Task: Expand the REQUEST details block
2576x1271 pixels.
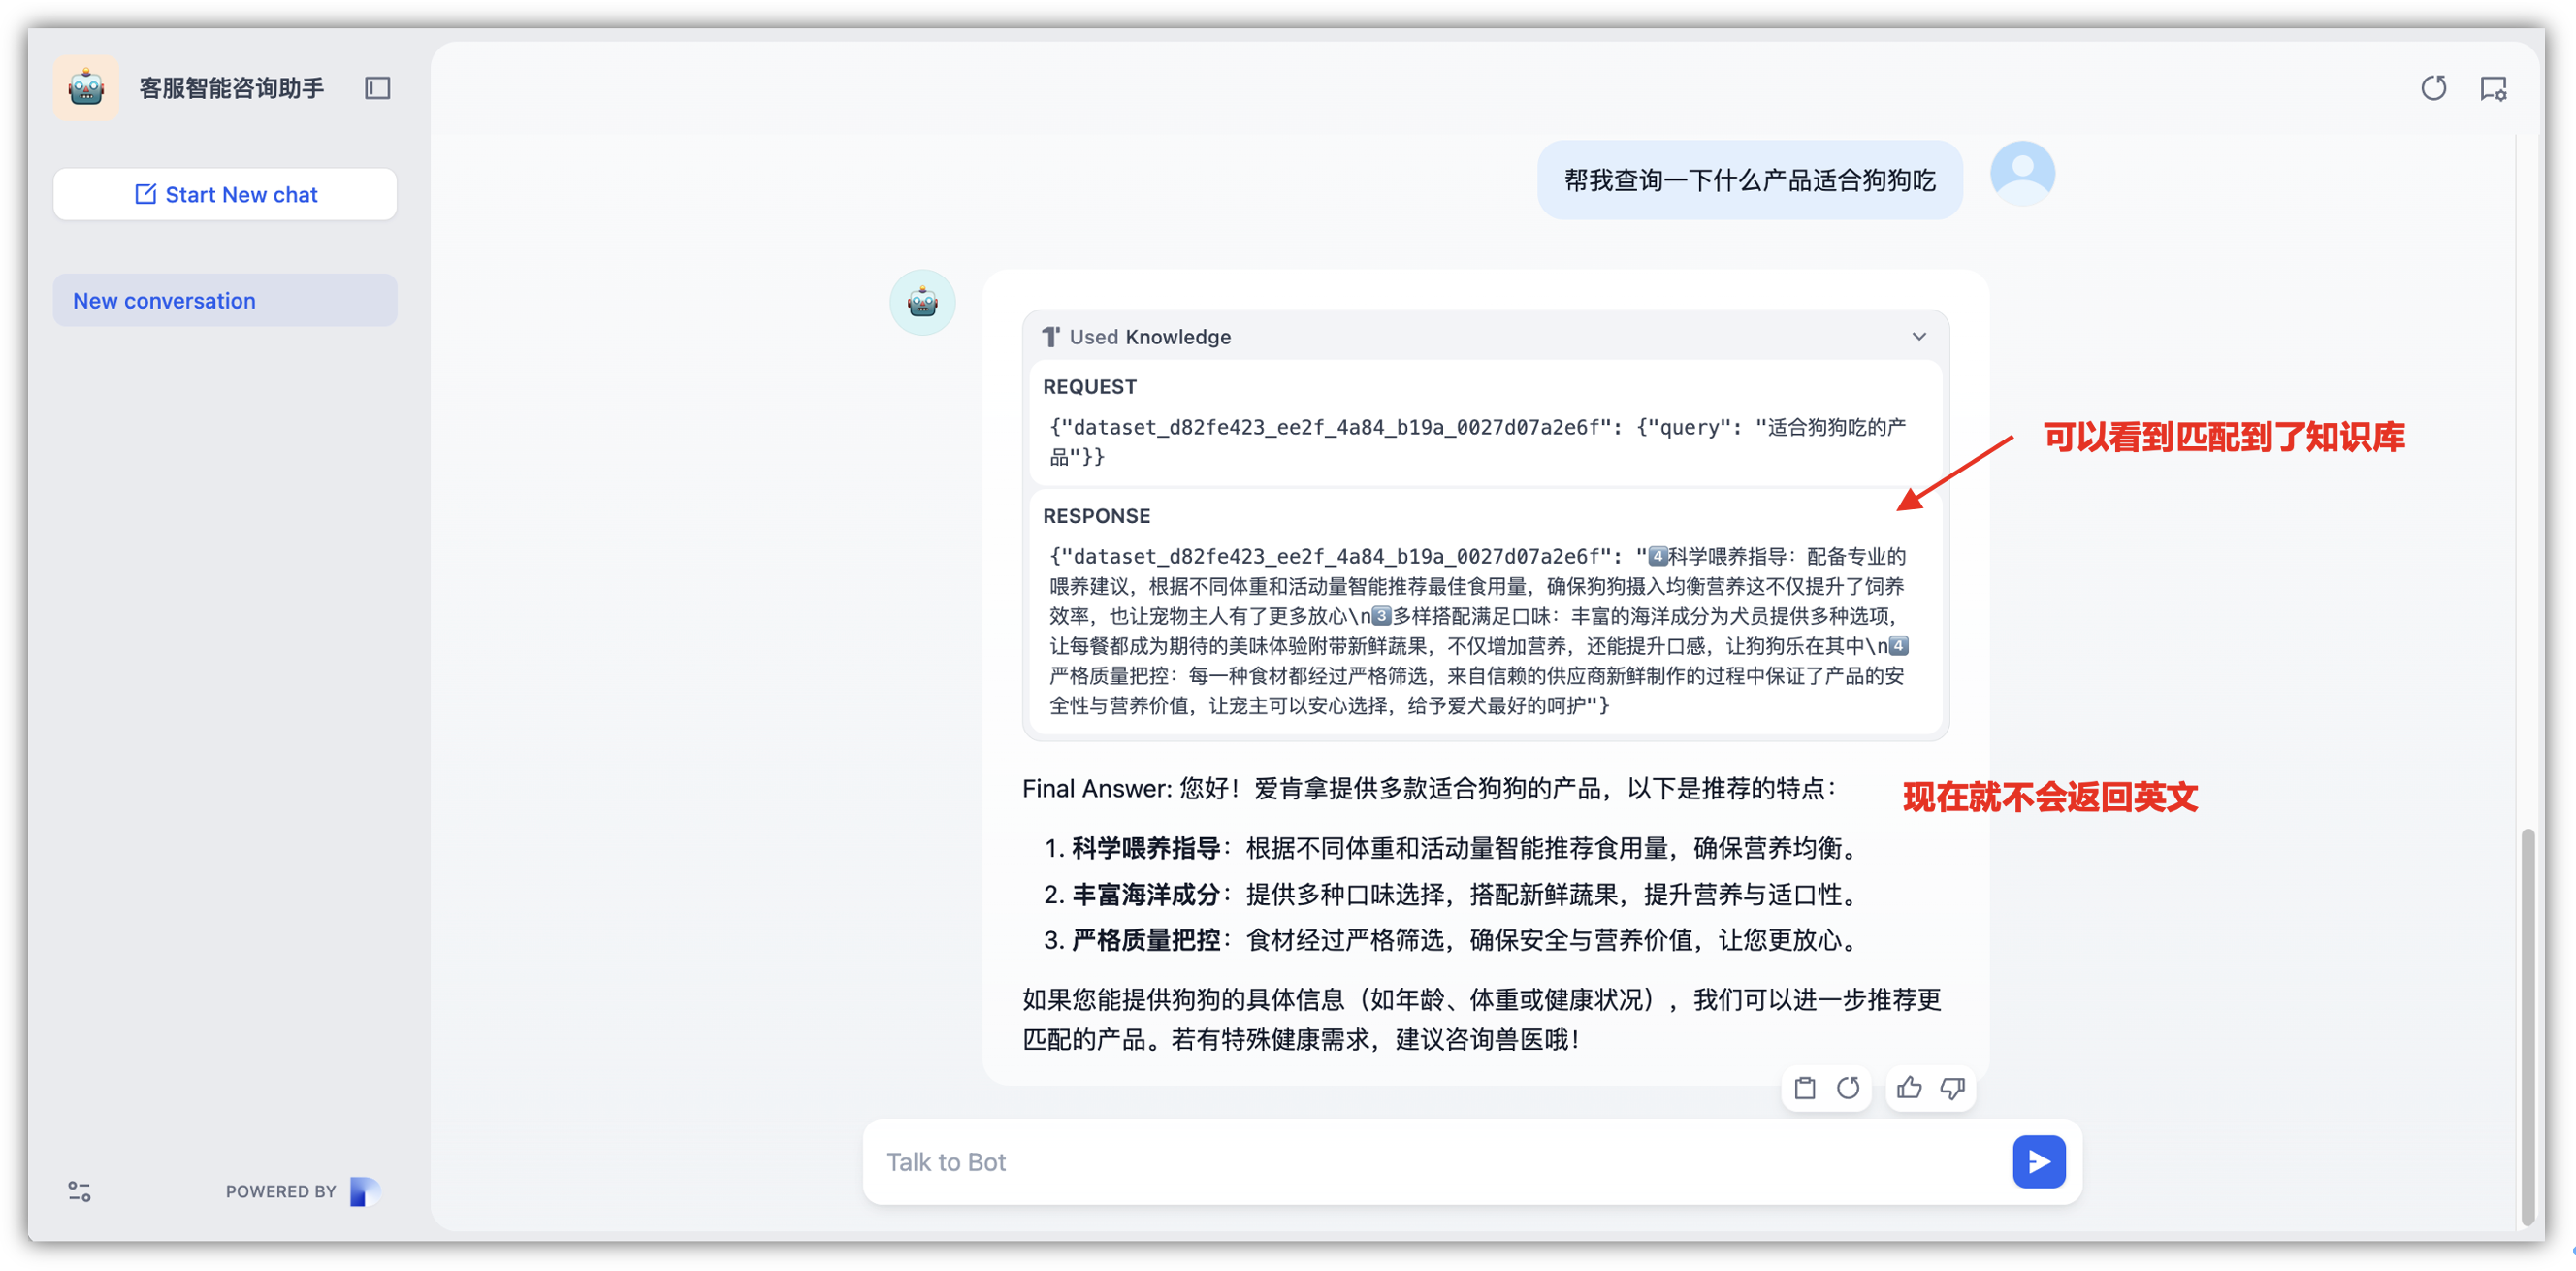Action: click(x=1089, y=386)
